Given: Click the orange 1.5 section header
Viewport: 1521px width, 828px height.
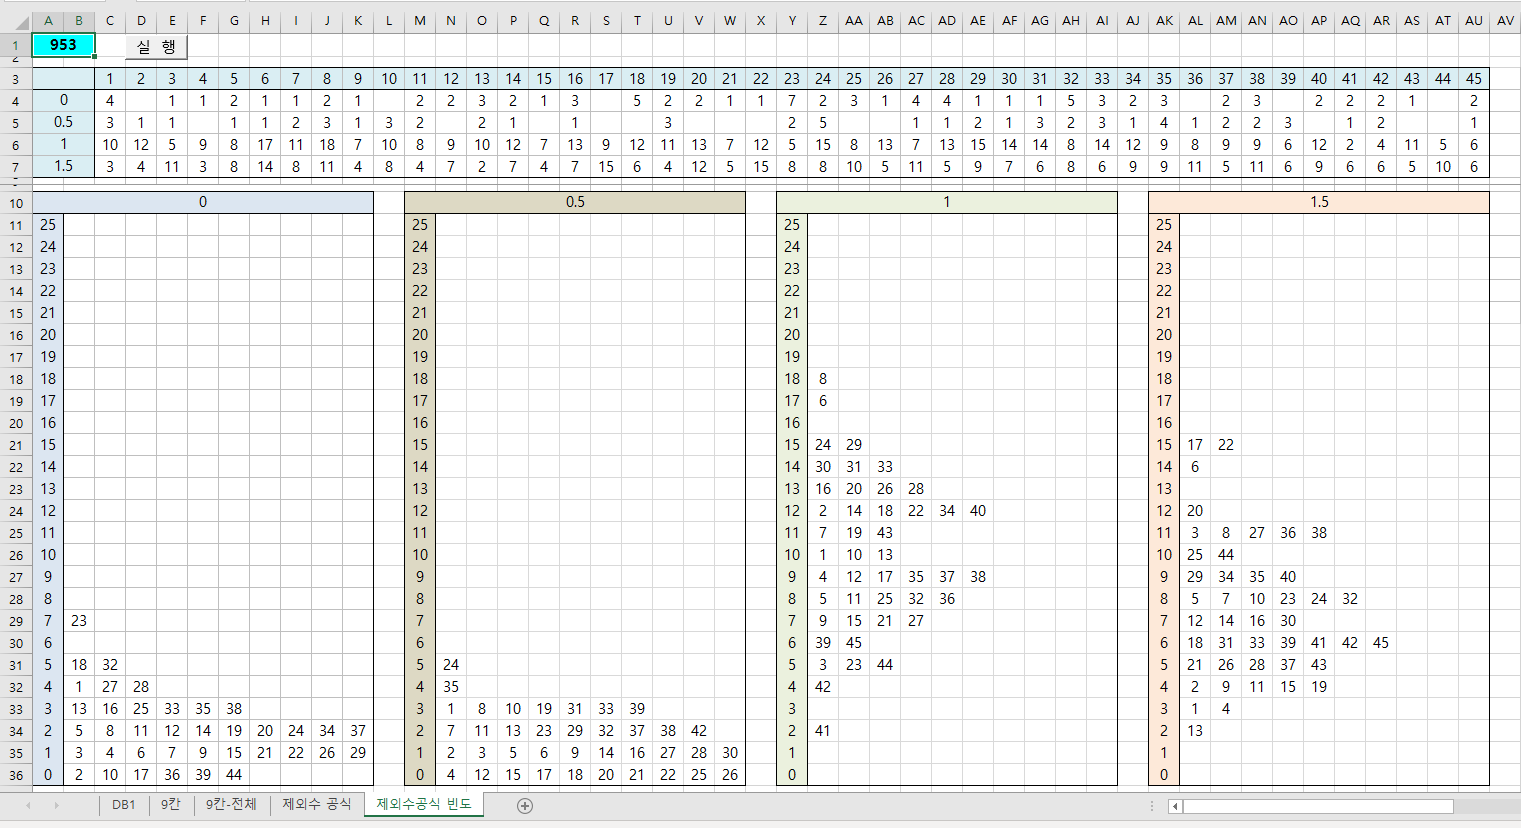Looking at the screenshot, I should tap(1319, 202).
